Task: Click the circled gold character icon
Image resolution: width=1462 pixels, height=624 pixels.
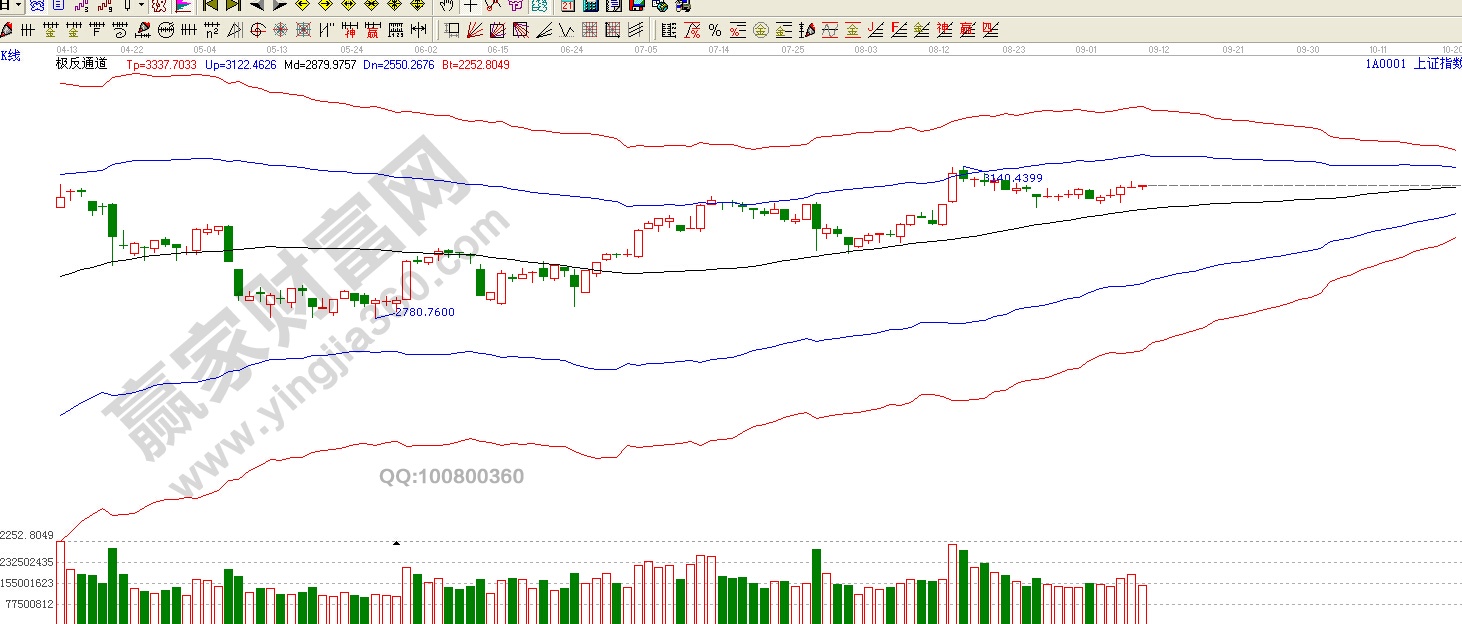Action: click(x=760, y=30)
